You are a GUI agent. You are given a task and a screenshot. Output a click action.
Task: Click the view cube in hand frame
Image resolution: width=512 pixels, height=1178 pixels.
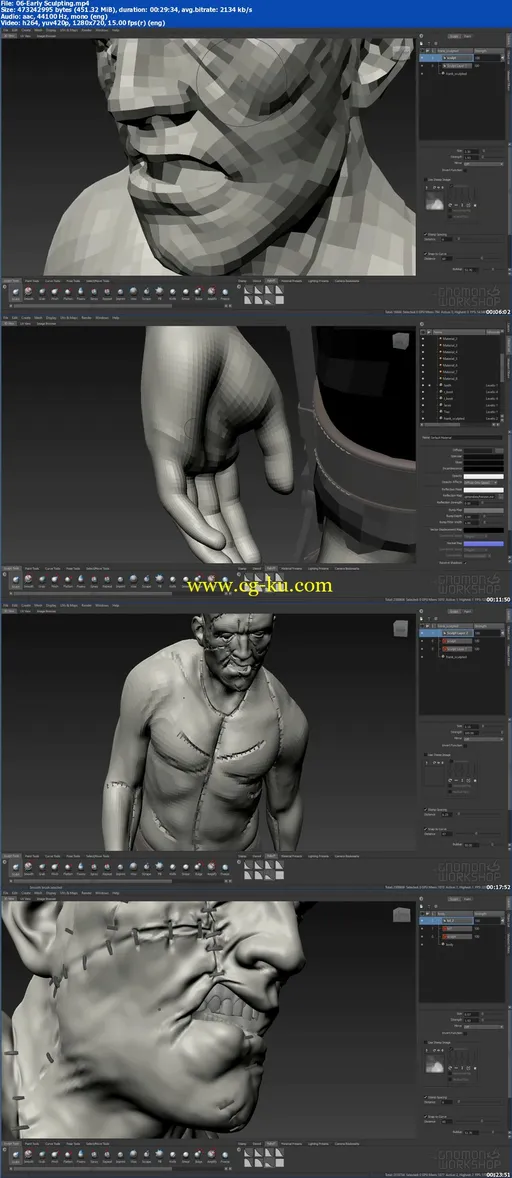click(x=402, y=339)
